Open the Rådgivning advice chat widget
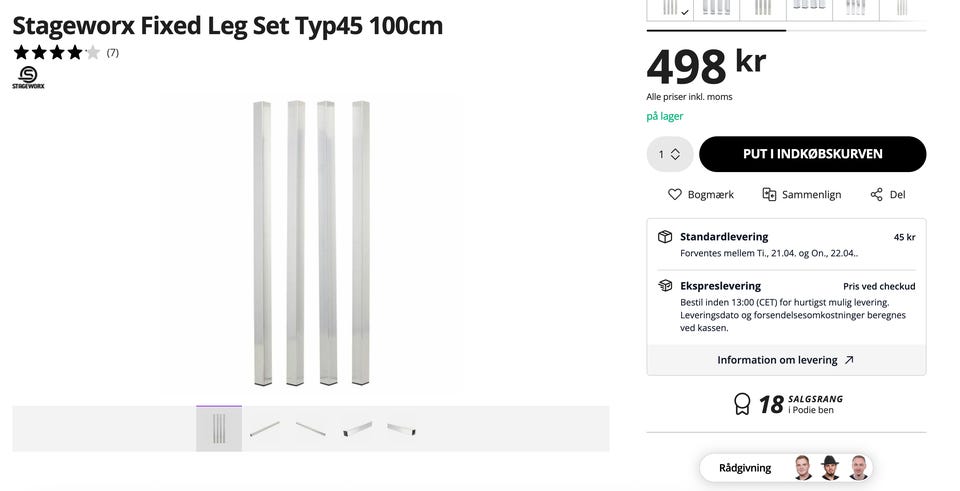The width and height of the screenshot is (960, 491). pyautogui.click(x=786, y=468)
